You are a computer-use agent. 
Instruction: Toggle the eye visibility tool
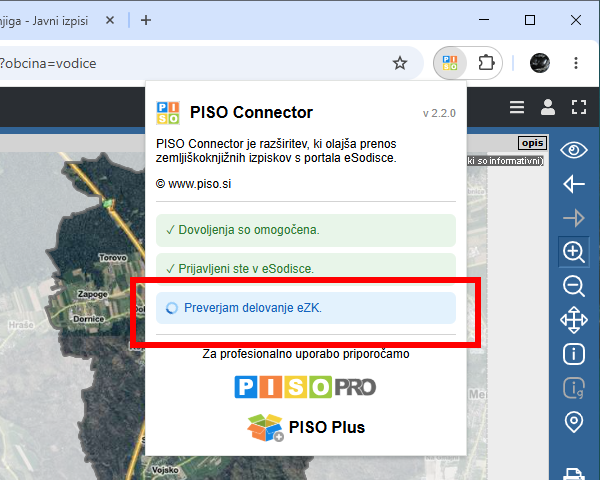(x=574, y=150)
